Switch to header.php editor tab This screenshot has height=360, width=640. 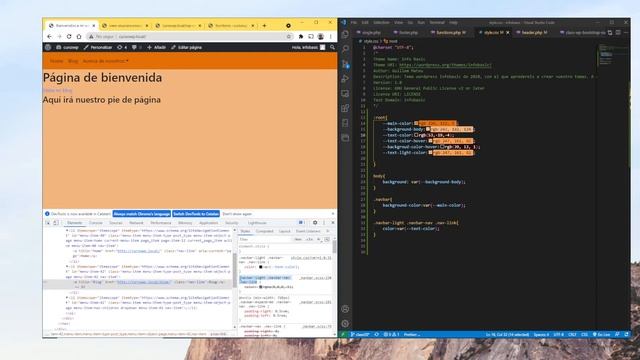534,32
